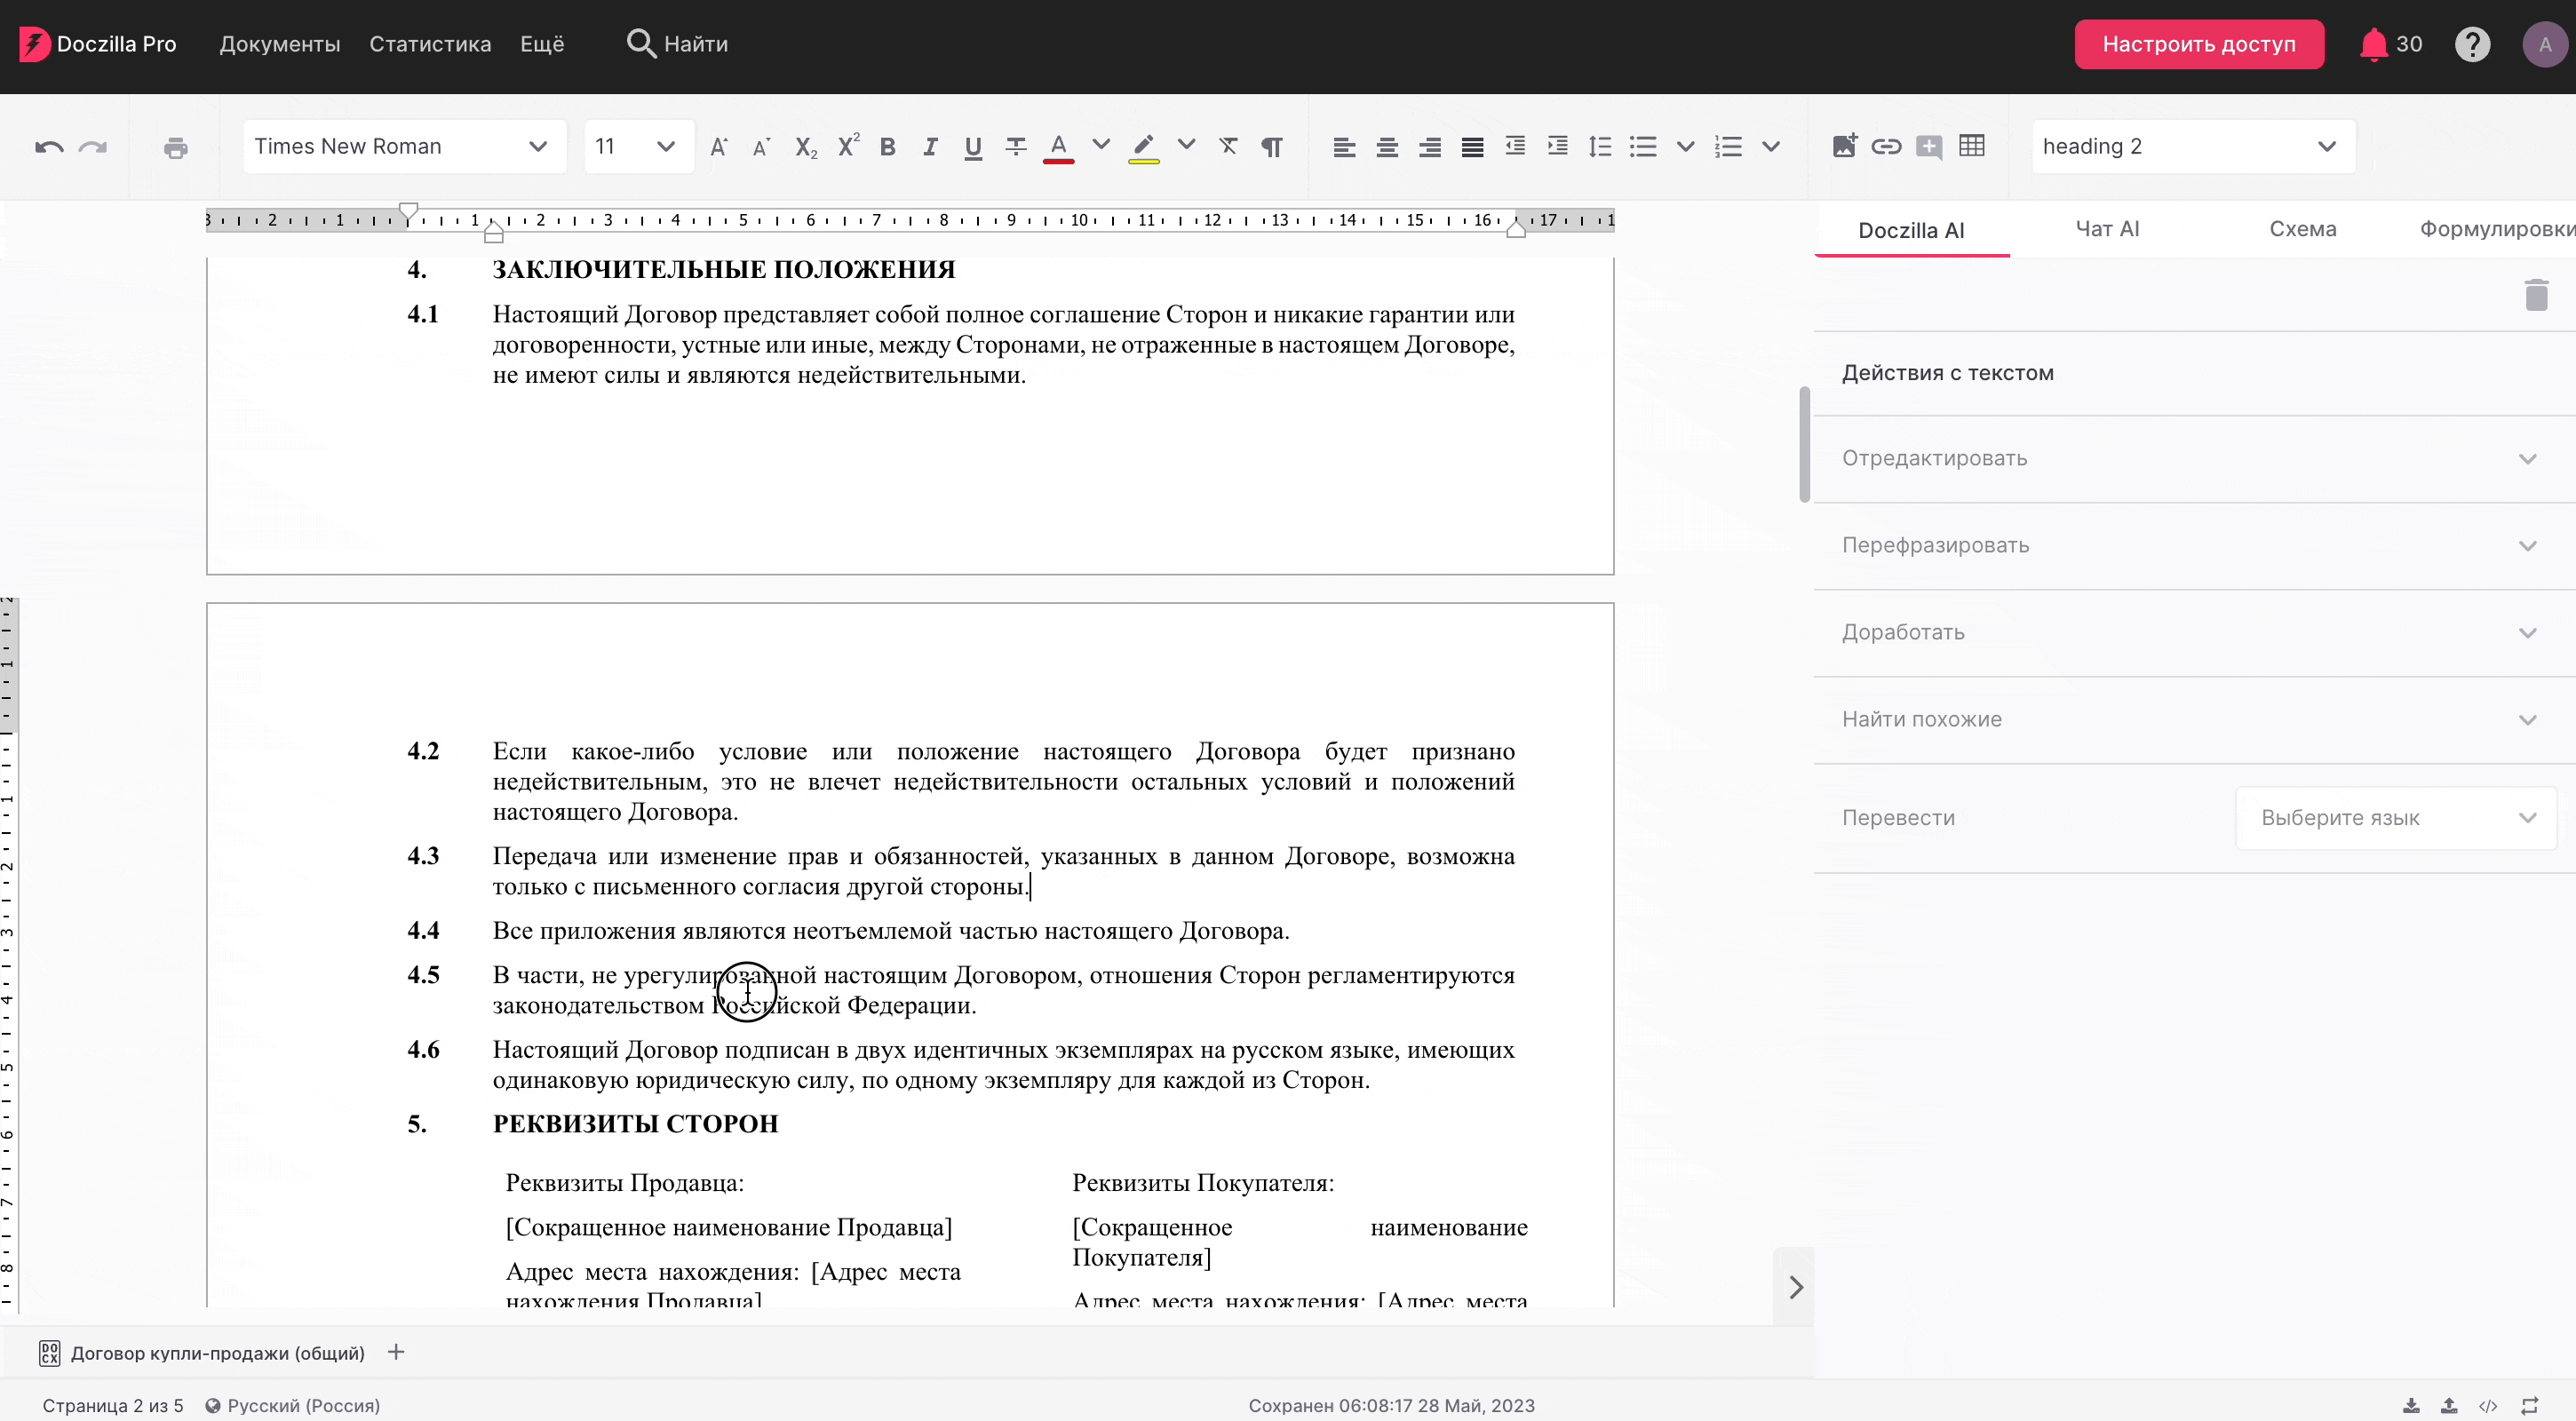Open the font size 11 dropdown
The height and width of the screenshot is (1421, 2576).
[638, 147]
